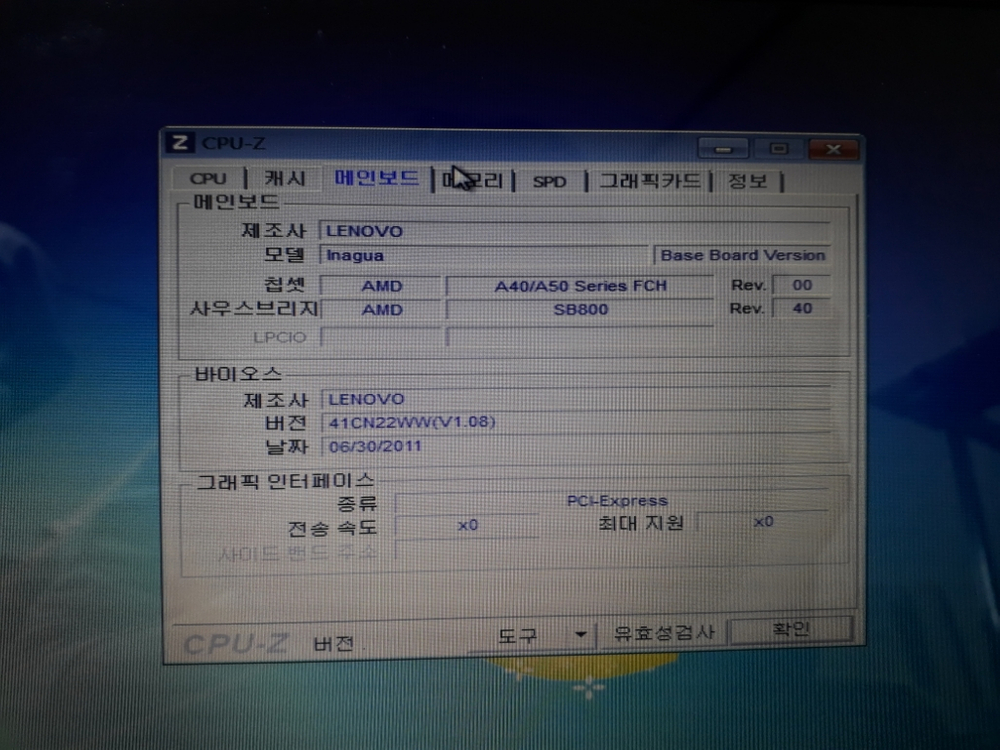Click the CPU-Z title bar icon

point(180,142)
